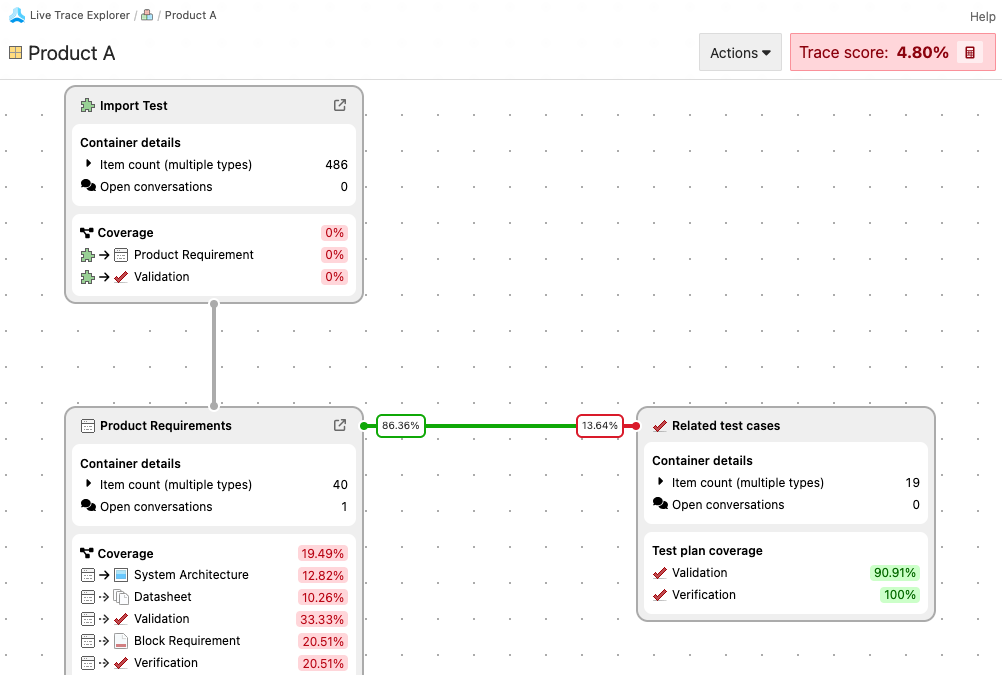Screen dimensions: 1002x675
Task: Open the Help link
Action: pyautogui.click(x=981, y=16)
